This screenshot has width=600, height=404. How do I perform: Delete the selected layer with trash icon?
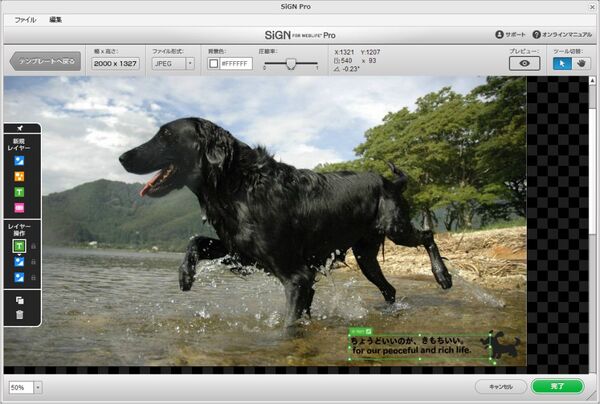[20, 314]
